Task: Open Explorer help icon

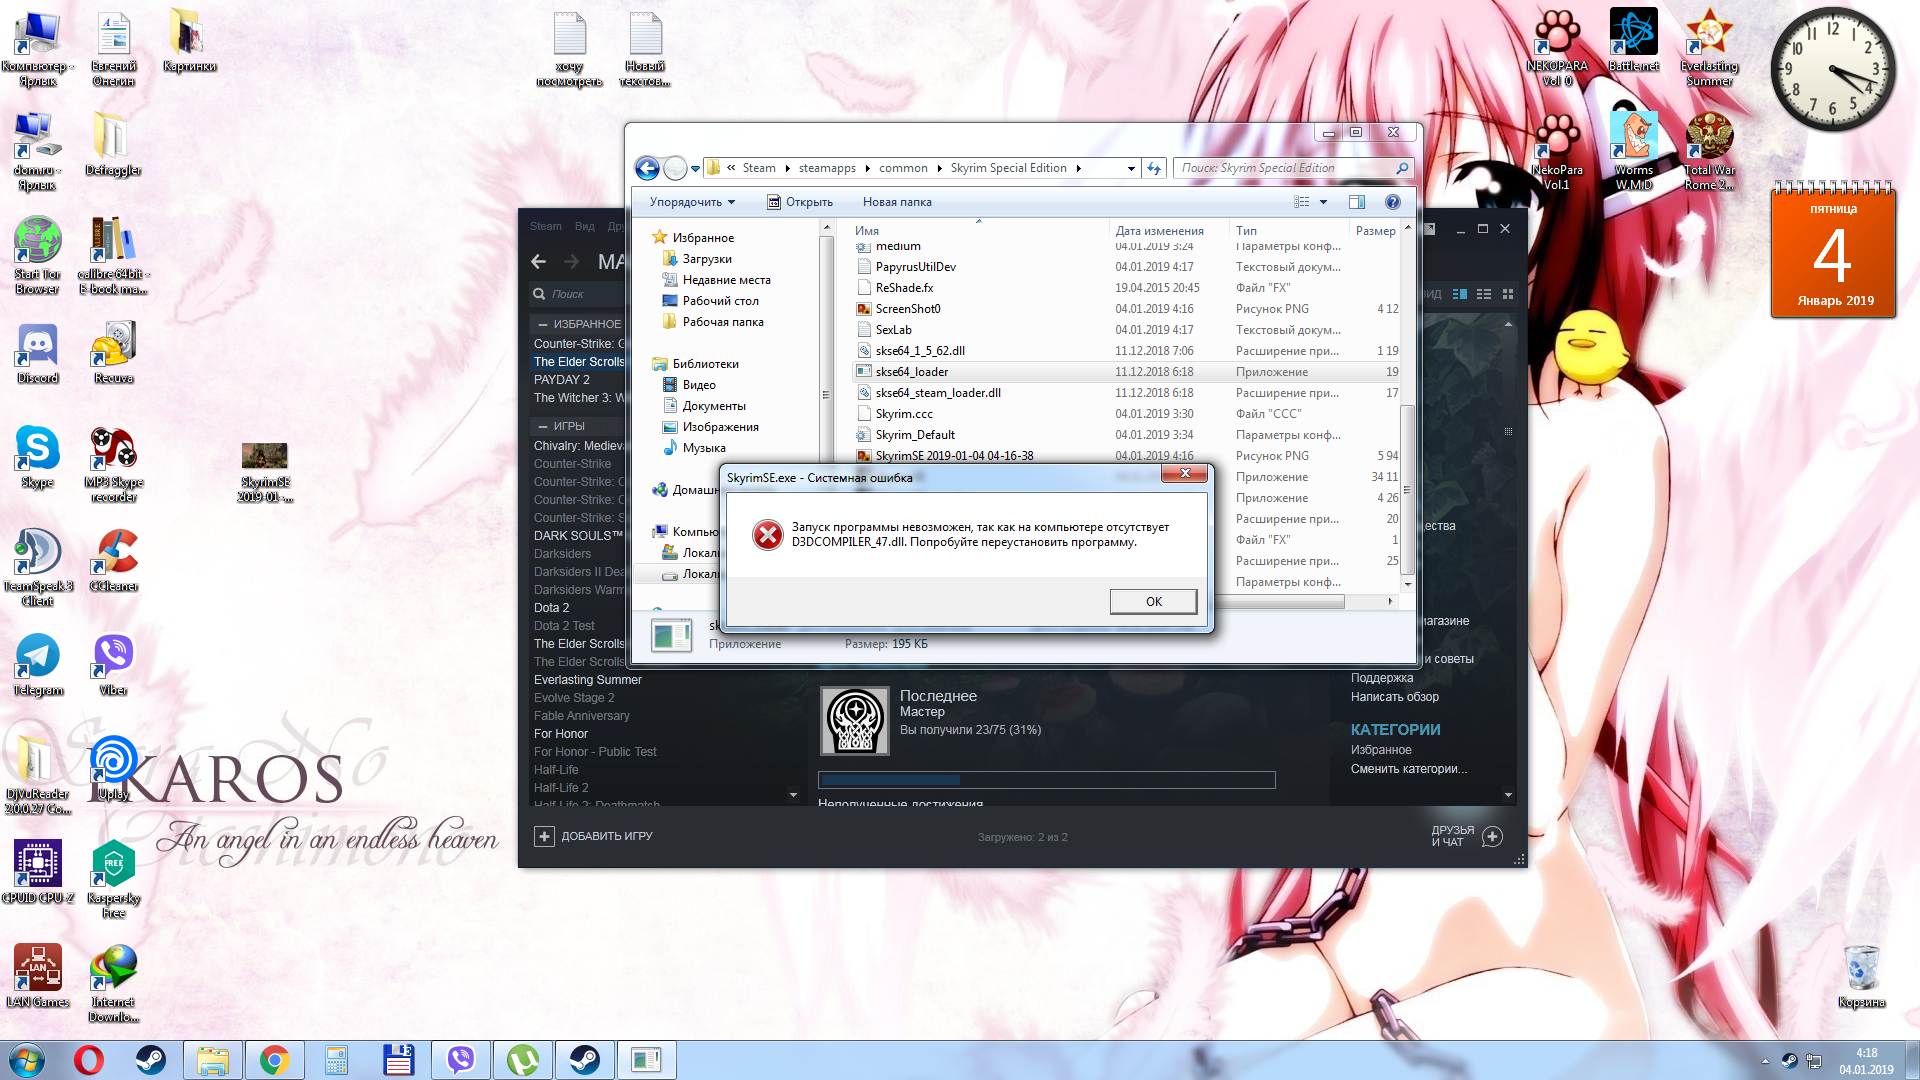Action: pos(1392,202)
